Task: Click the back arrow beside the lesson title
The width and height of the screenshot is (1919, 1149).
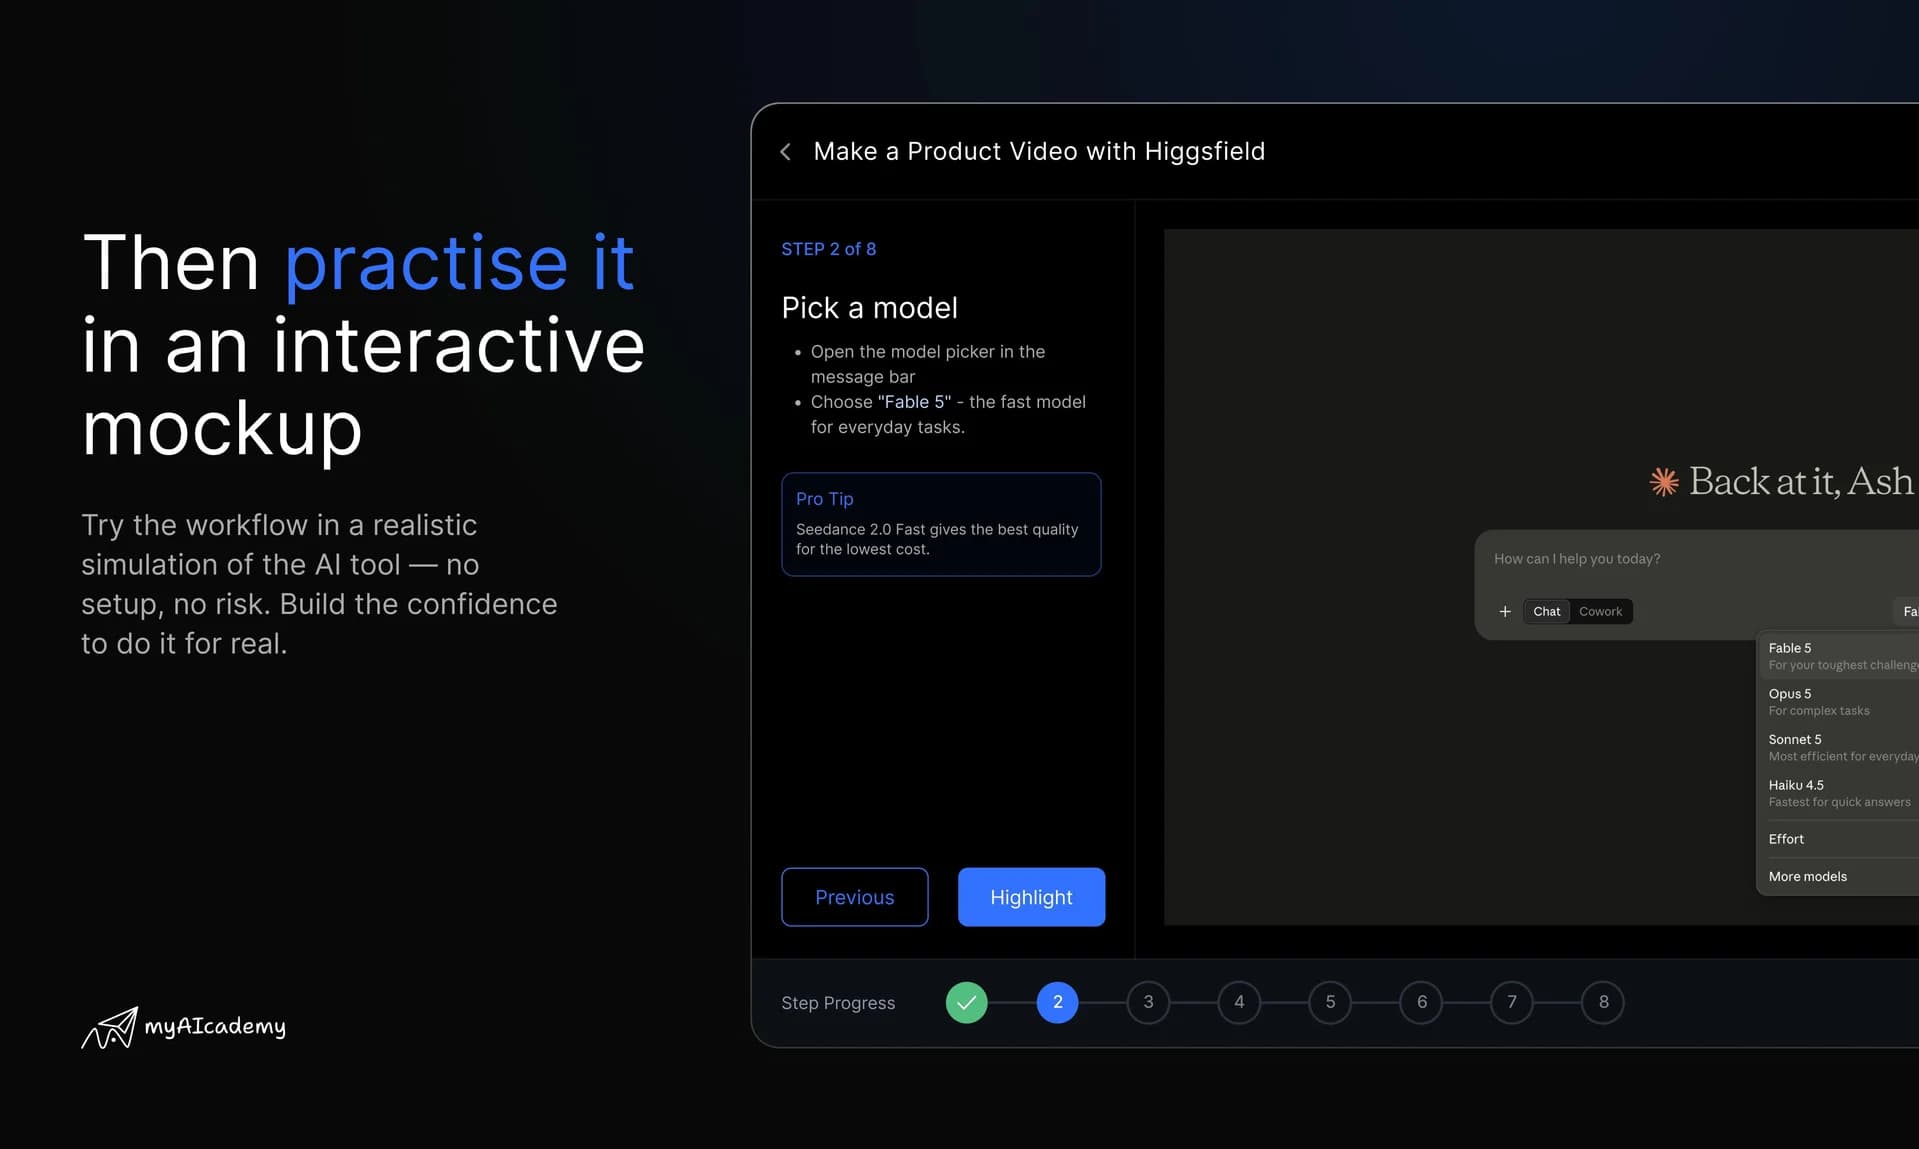Action: tap(786, 152)
